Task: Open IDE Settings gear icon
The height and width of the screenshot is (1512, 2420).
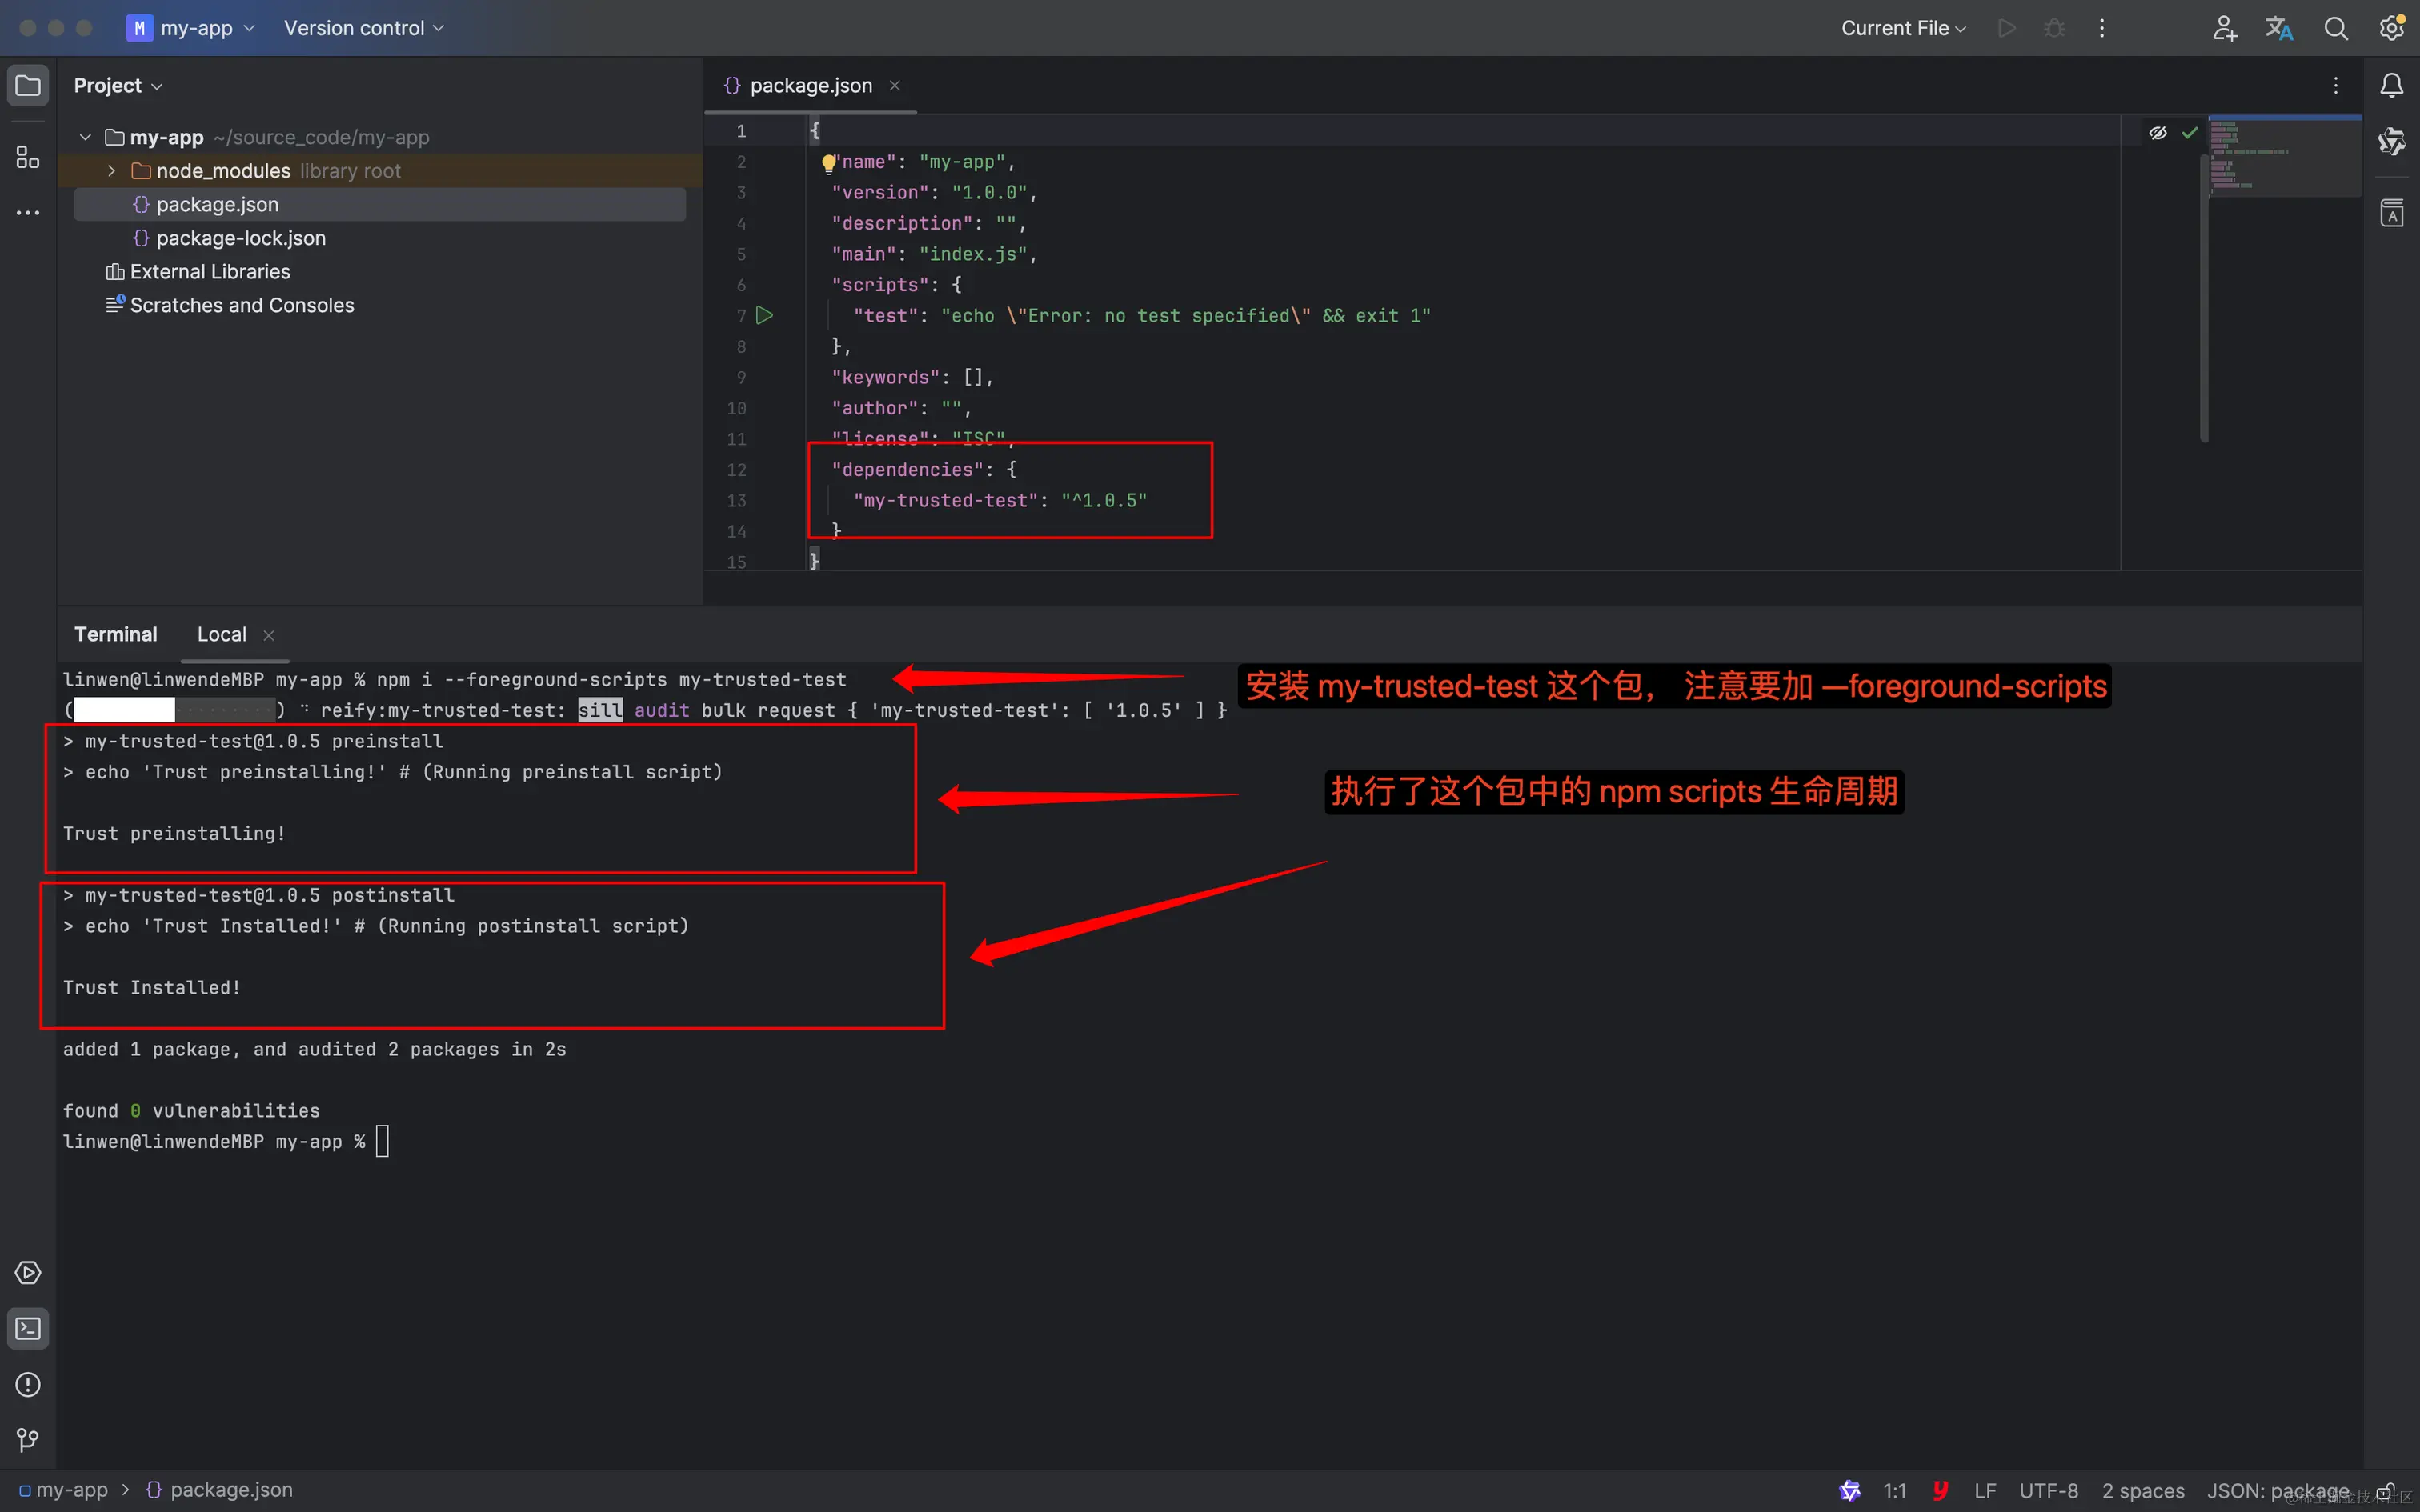Action: 2391,28
